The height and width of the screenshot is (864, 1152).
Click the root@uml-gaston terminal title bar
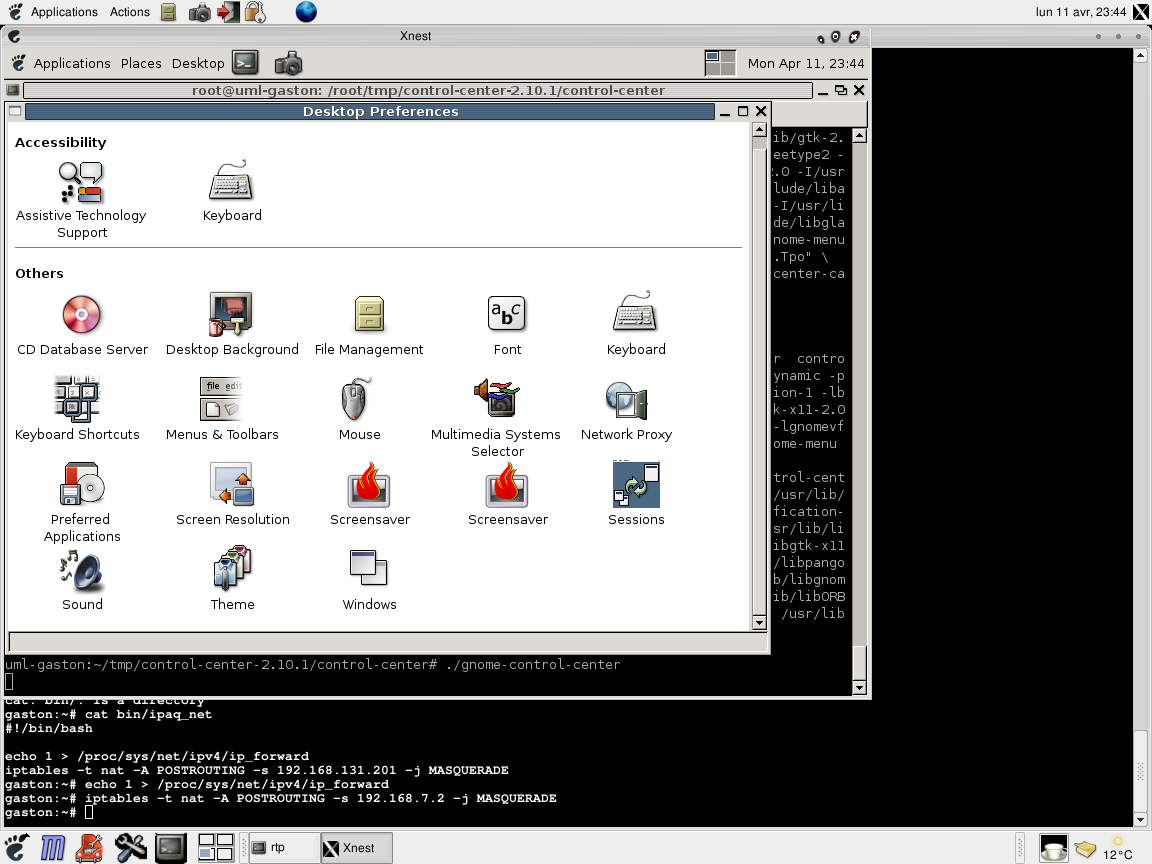[419, 90]
